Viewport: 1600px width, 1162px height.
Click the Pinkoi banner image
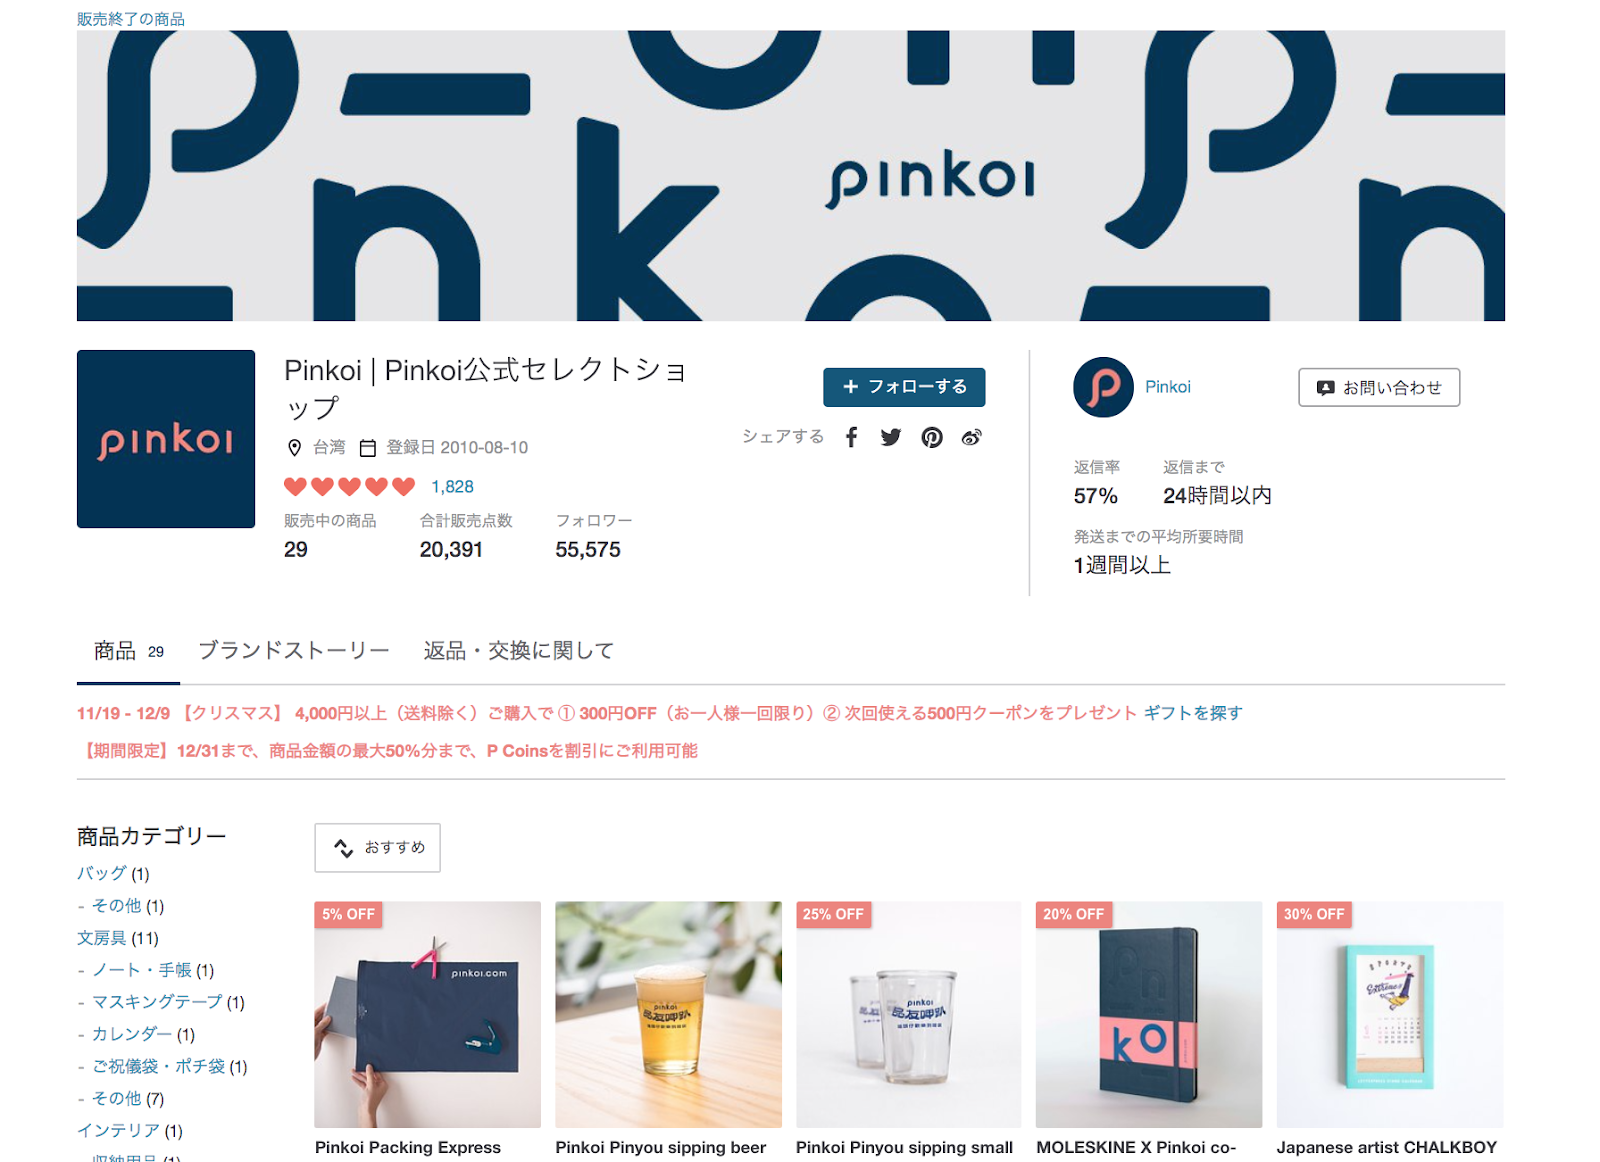[x=791, y=176]
